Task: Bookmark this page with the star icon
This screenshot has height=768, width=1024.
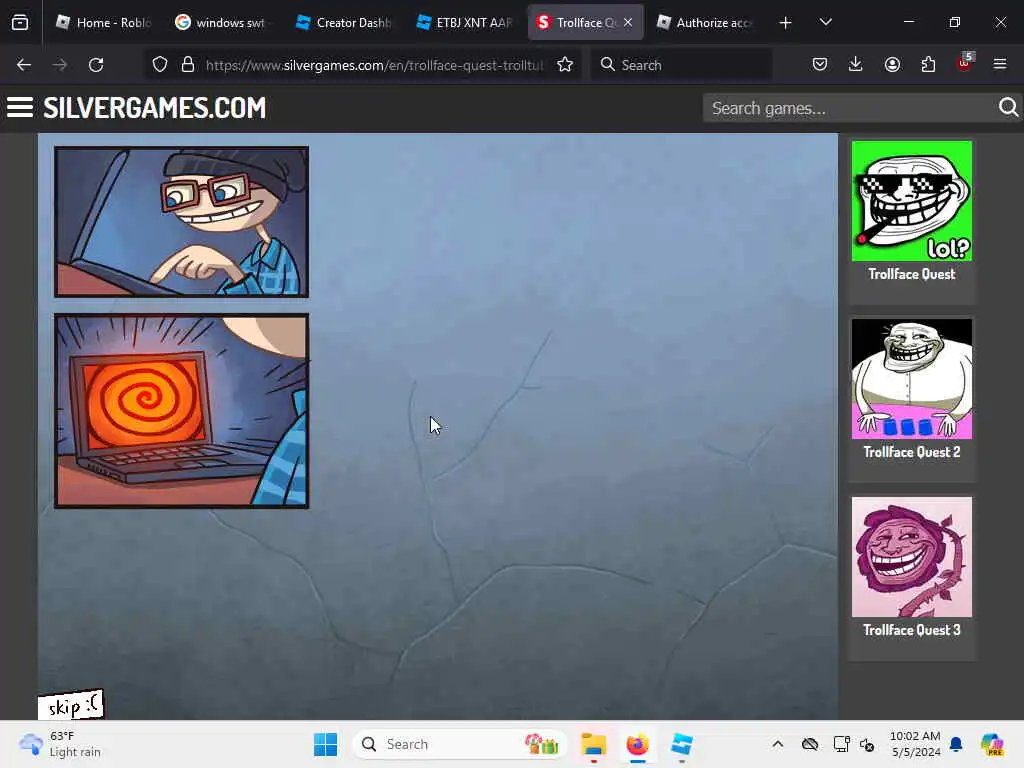Action: (565, 65)
